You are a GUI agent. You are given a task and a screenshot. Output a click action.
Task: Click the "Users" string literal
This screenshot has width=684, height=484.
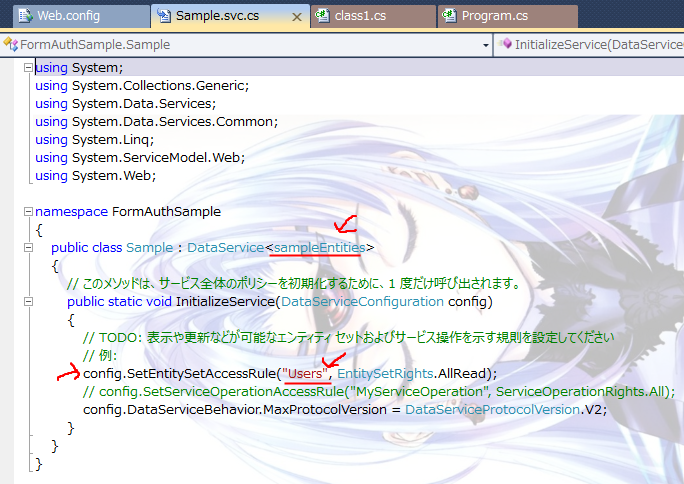[305, 374]
